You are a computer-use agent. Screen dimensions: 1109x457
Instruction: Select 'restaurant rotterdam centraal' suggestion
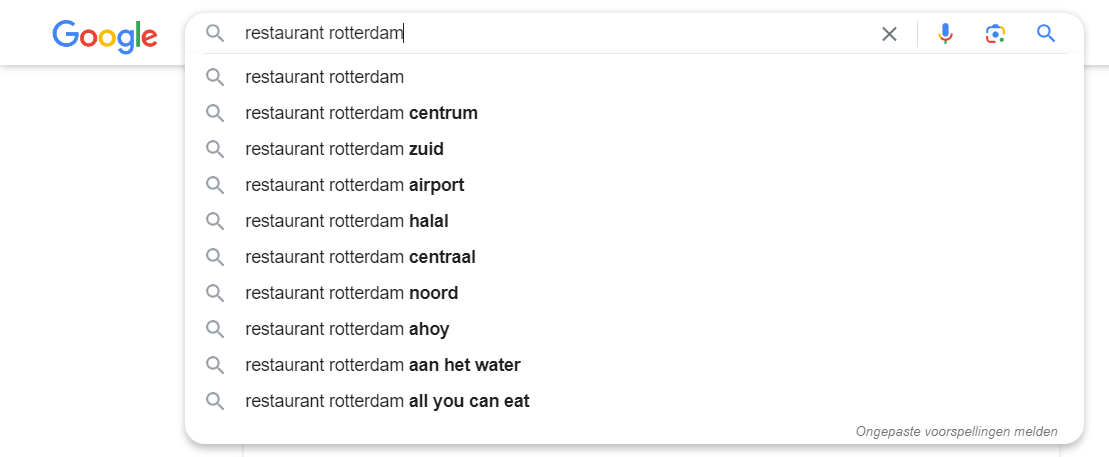[x=360, y=257]
